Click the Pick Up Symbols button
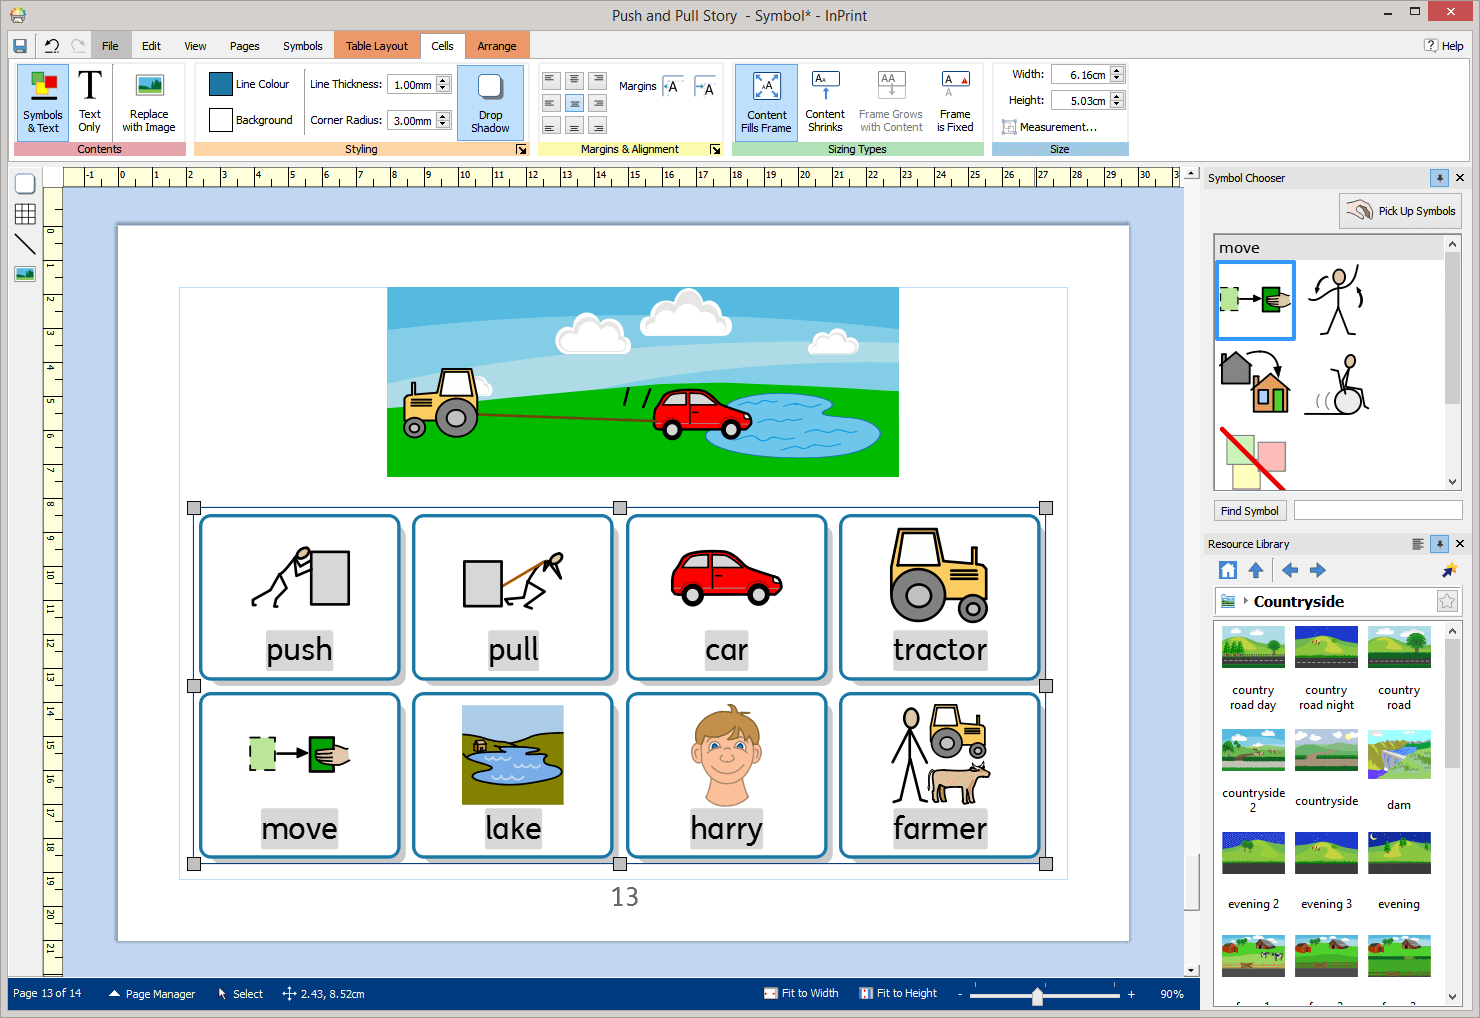The width and height of the screenshot is (1480, 1018). (1401, 211)
